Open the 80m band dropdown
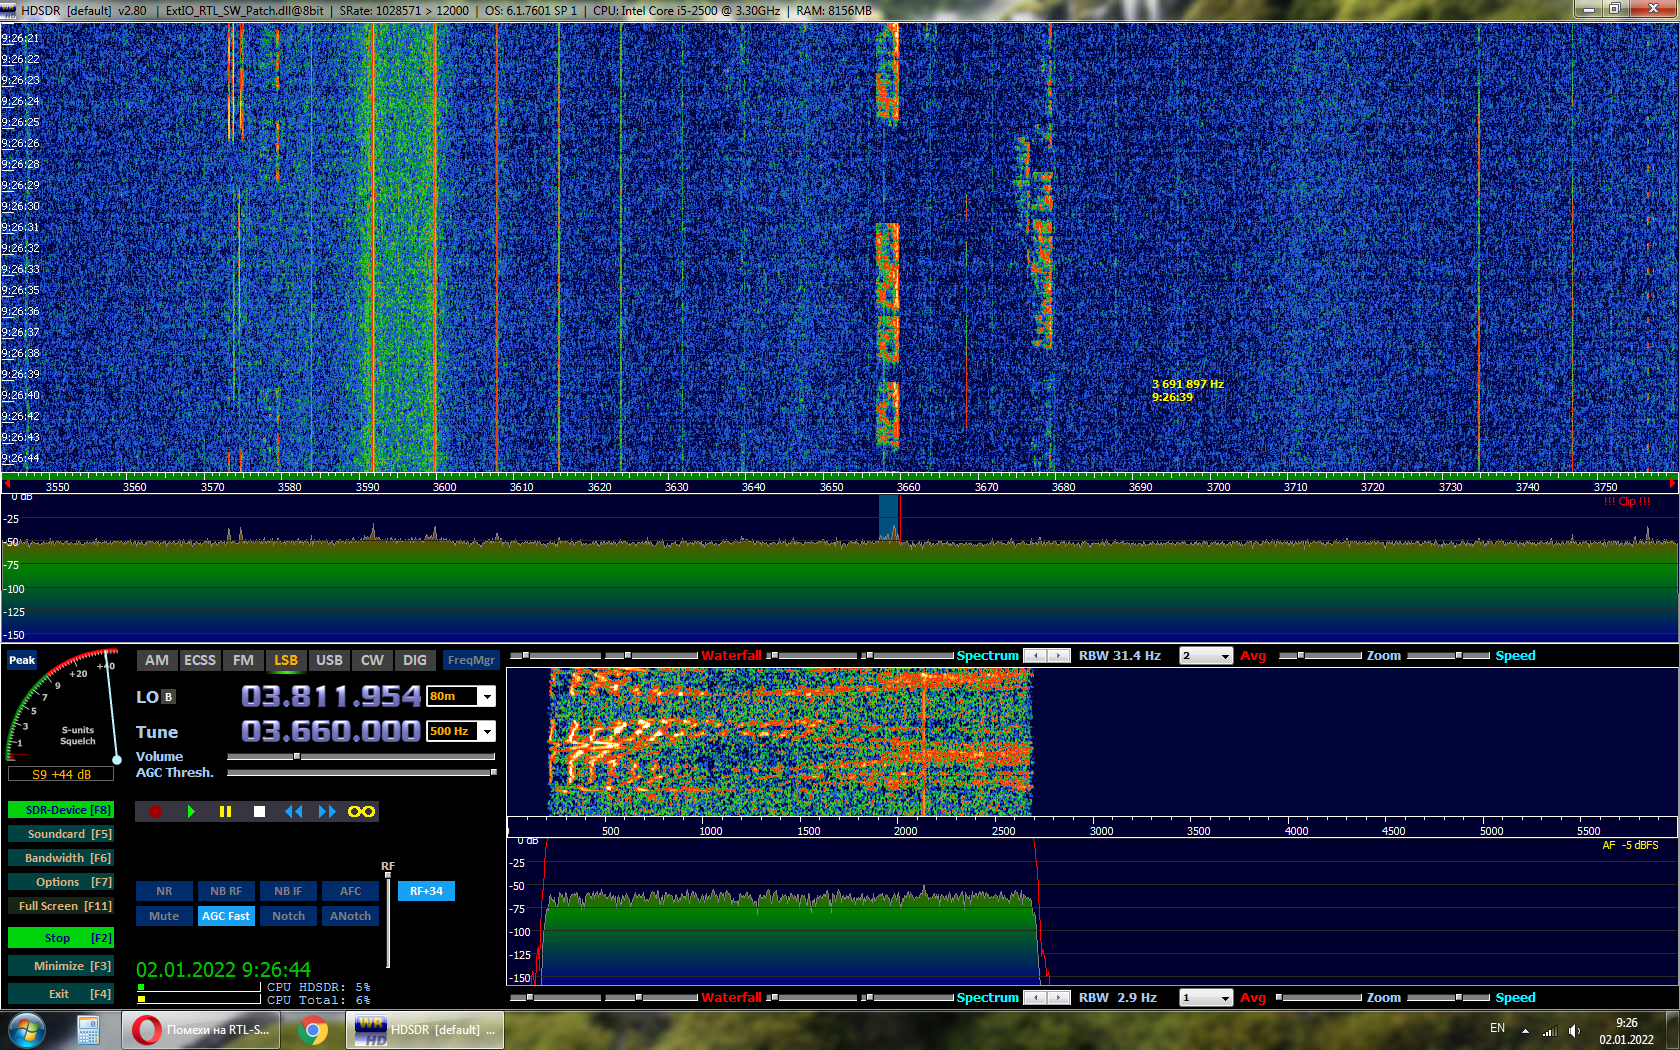The width and height of the screenshot is (1680, 1050). [x=487, y=696]
